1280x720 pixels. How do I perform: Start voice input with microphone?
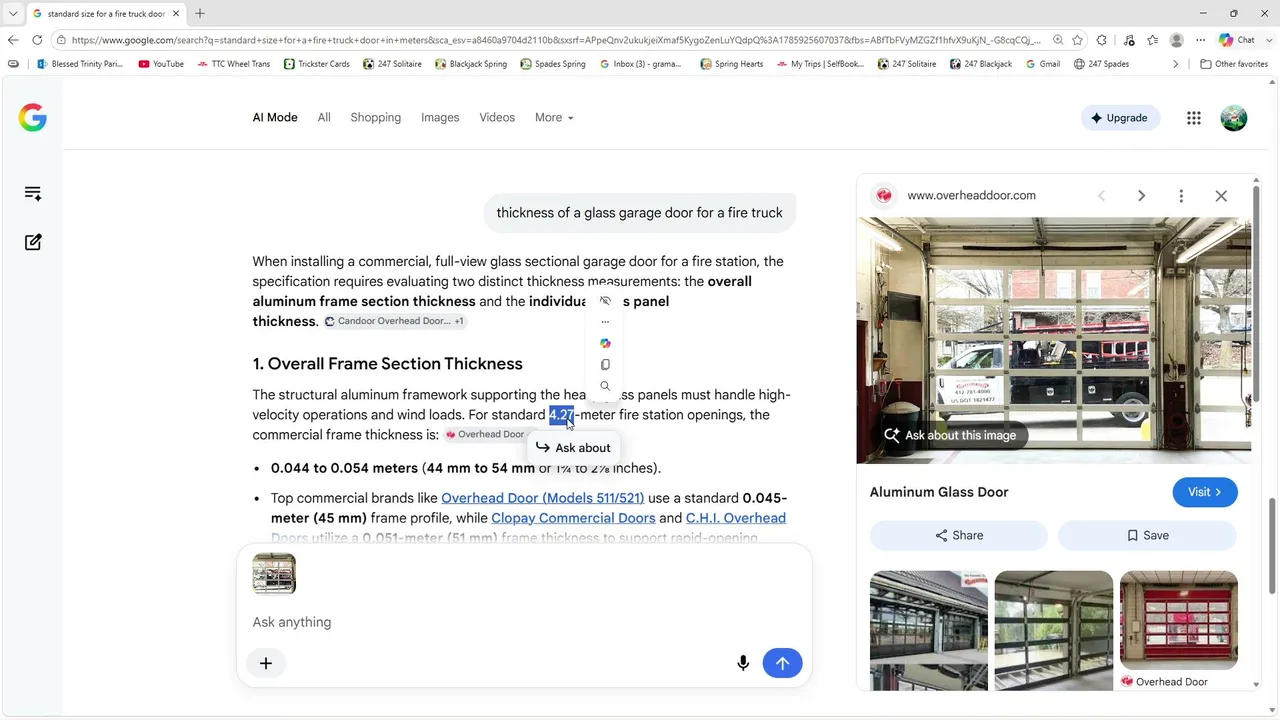tap(743, 663)
